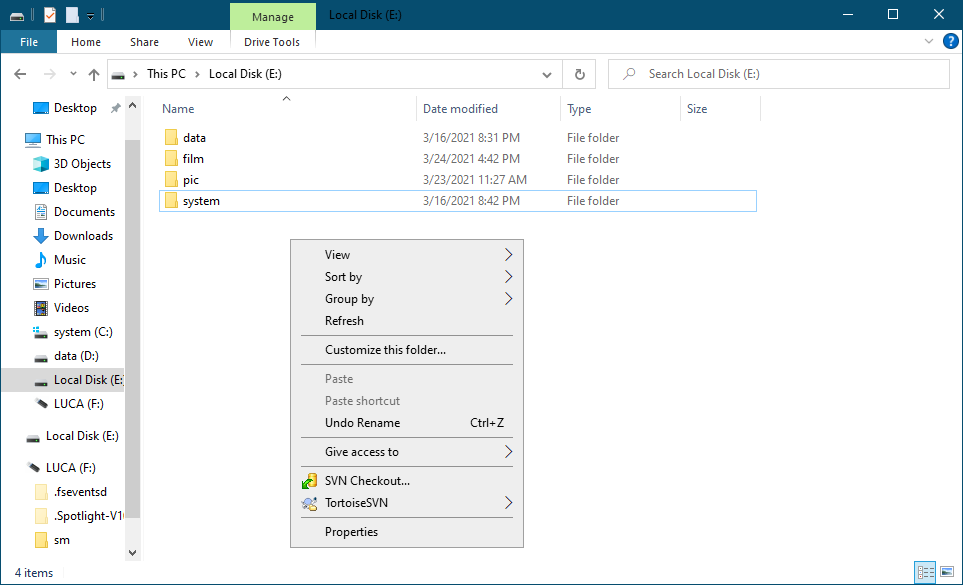Click the Refresh icon in the address bar
This screenshot has height=585, width=963.
click(579, 73)
